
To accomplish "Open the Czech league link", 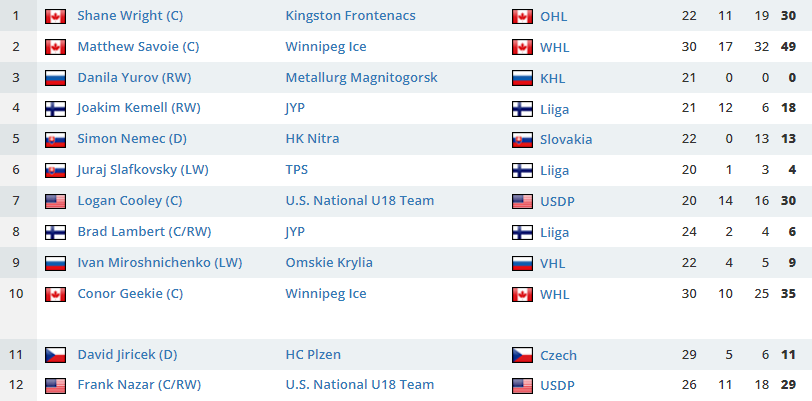I will (x=558, y=355).
